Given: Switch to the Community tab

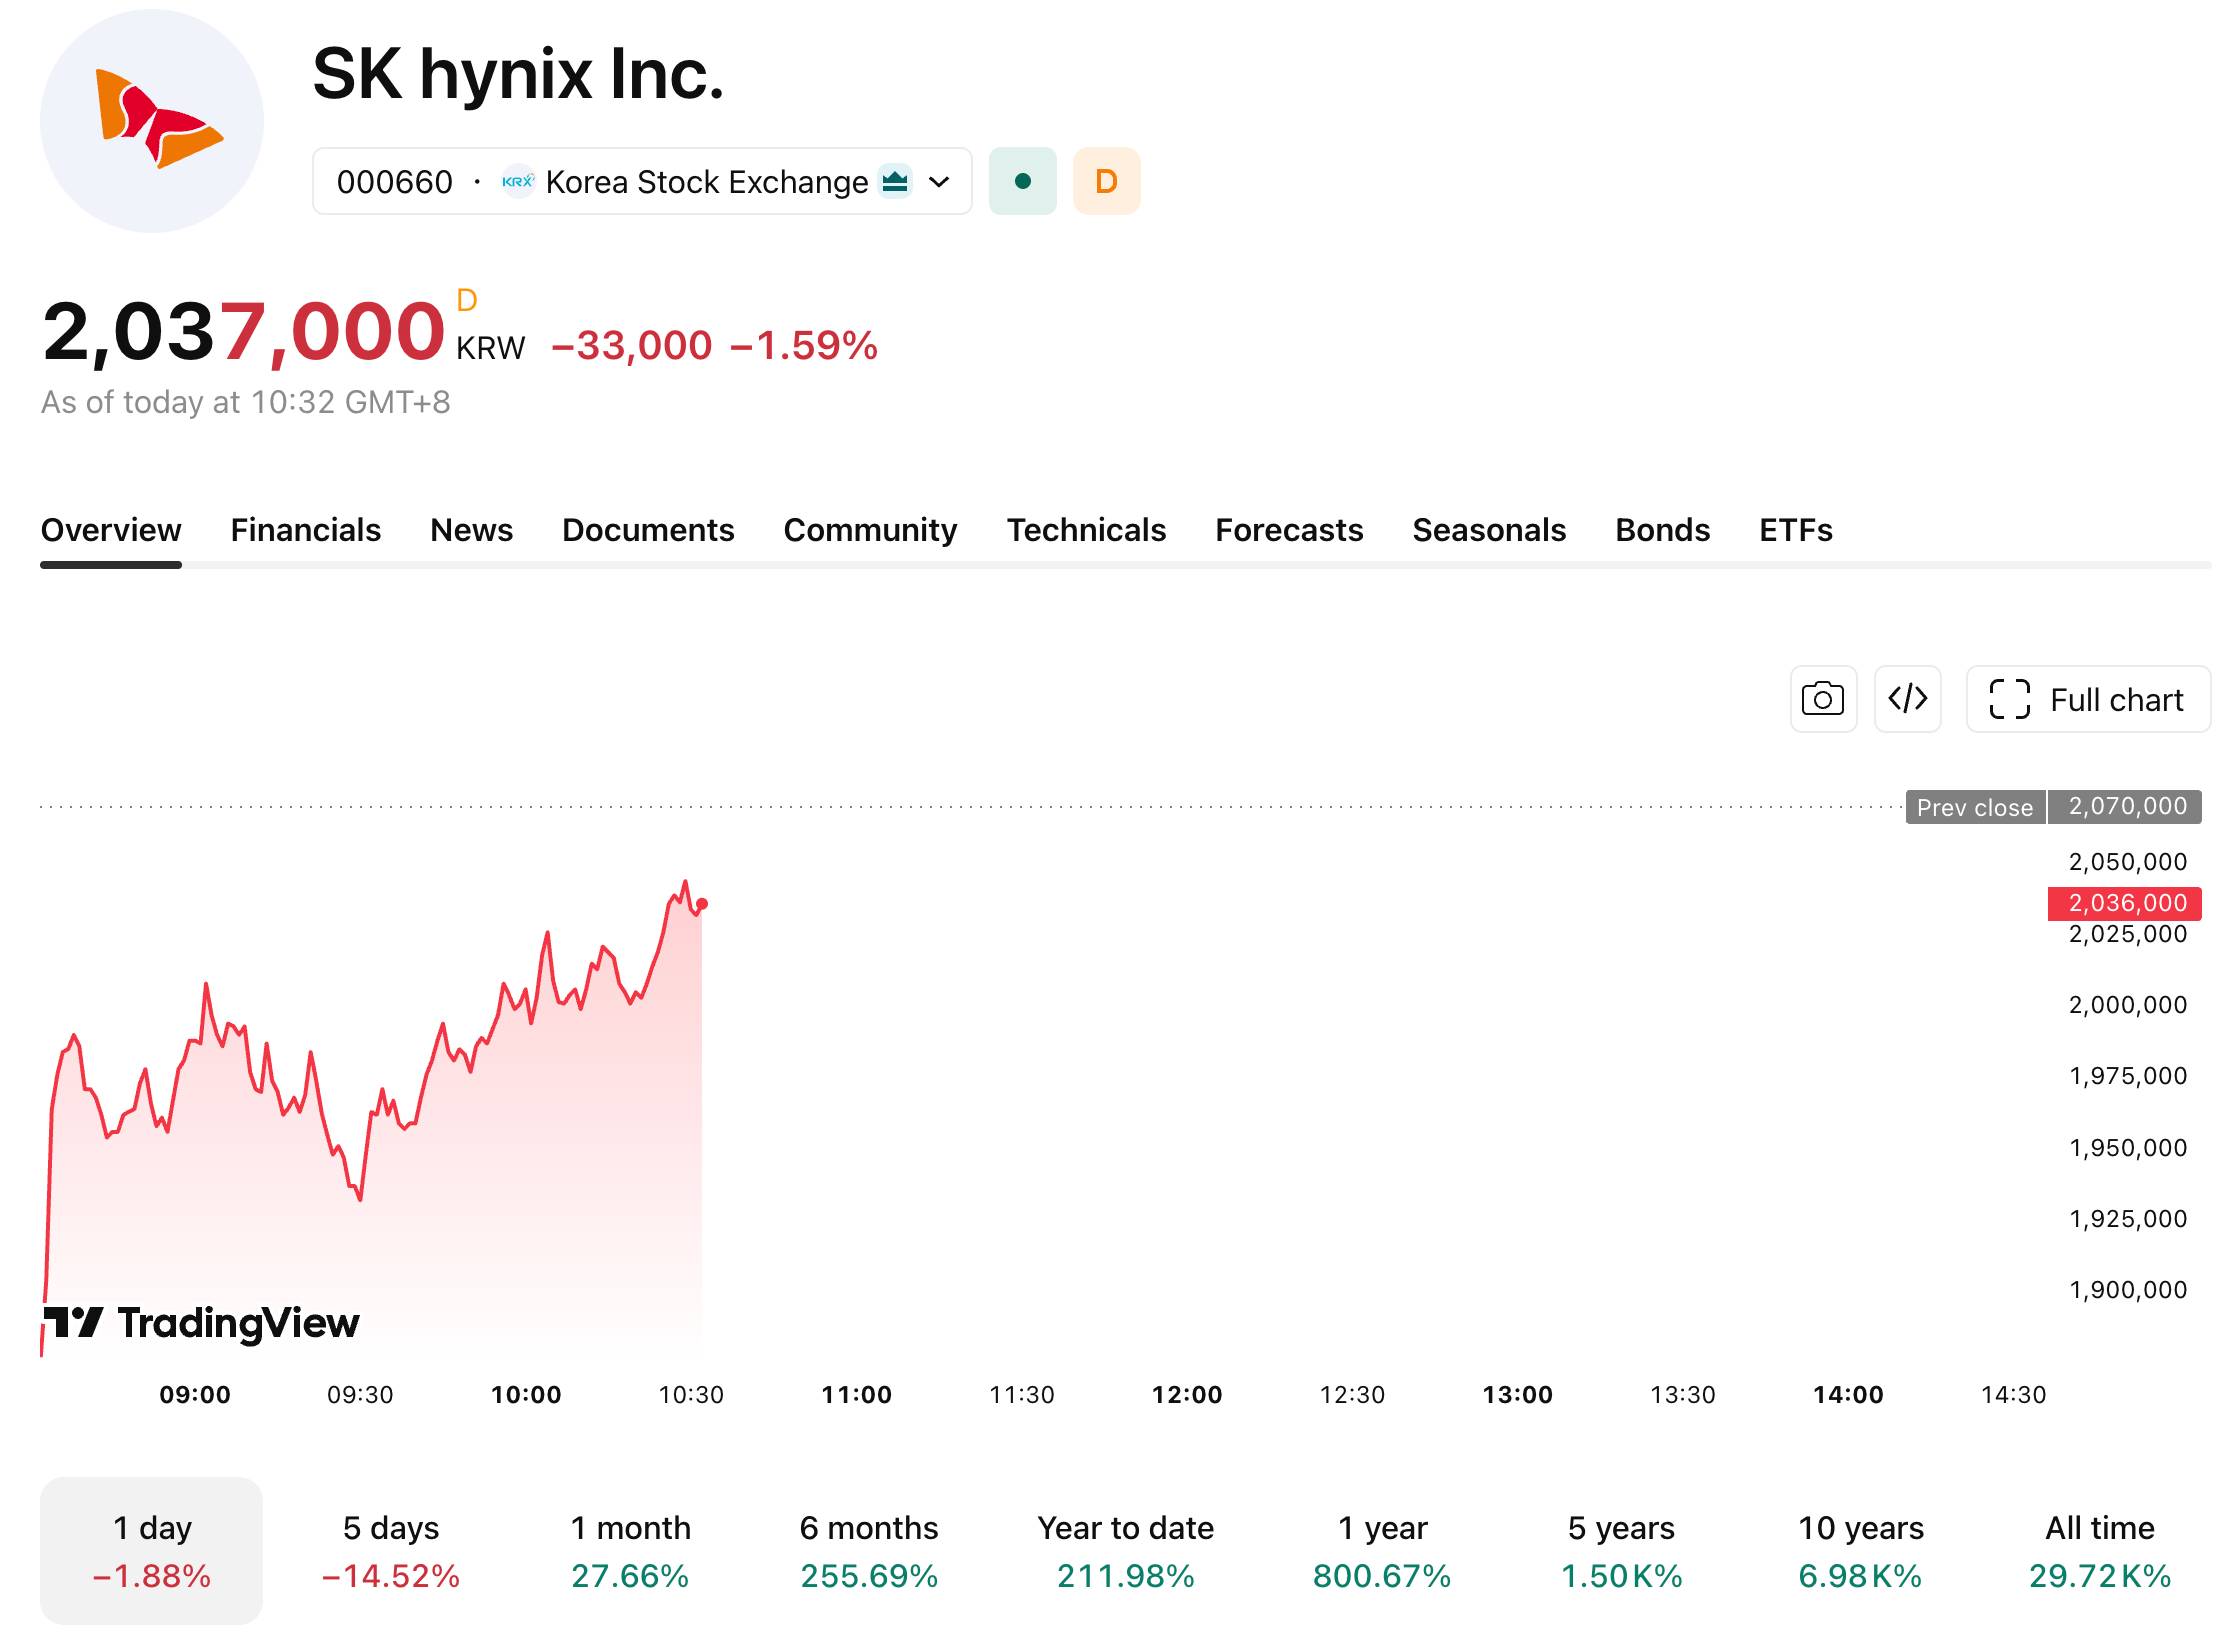Looking at the screenshot, I should 870,530.
